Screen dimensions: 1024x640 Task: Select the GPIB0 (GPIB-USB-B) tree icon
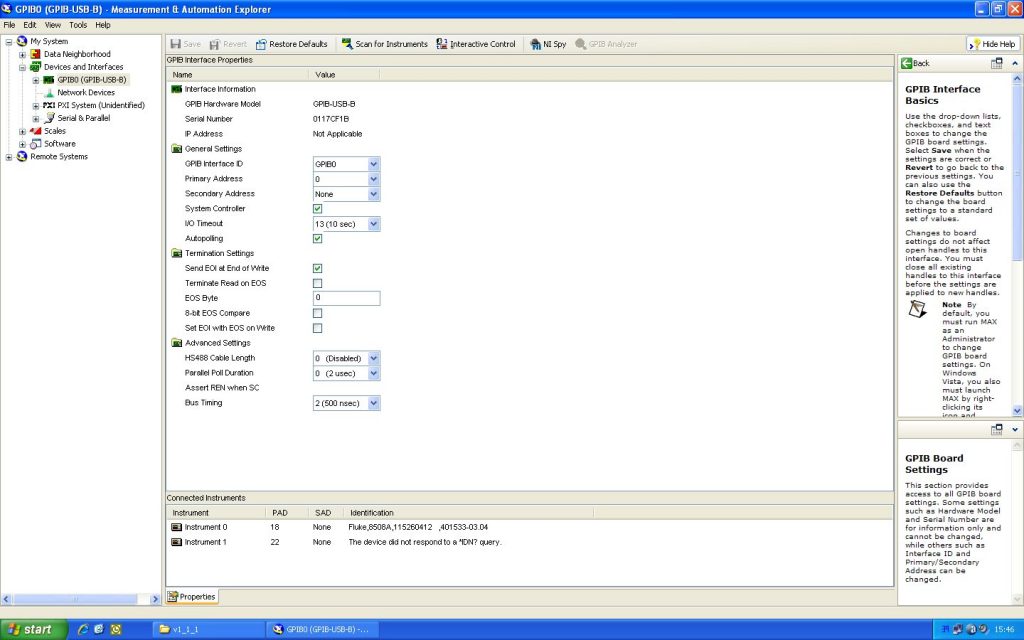coord(48,80)
